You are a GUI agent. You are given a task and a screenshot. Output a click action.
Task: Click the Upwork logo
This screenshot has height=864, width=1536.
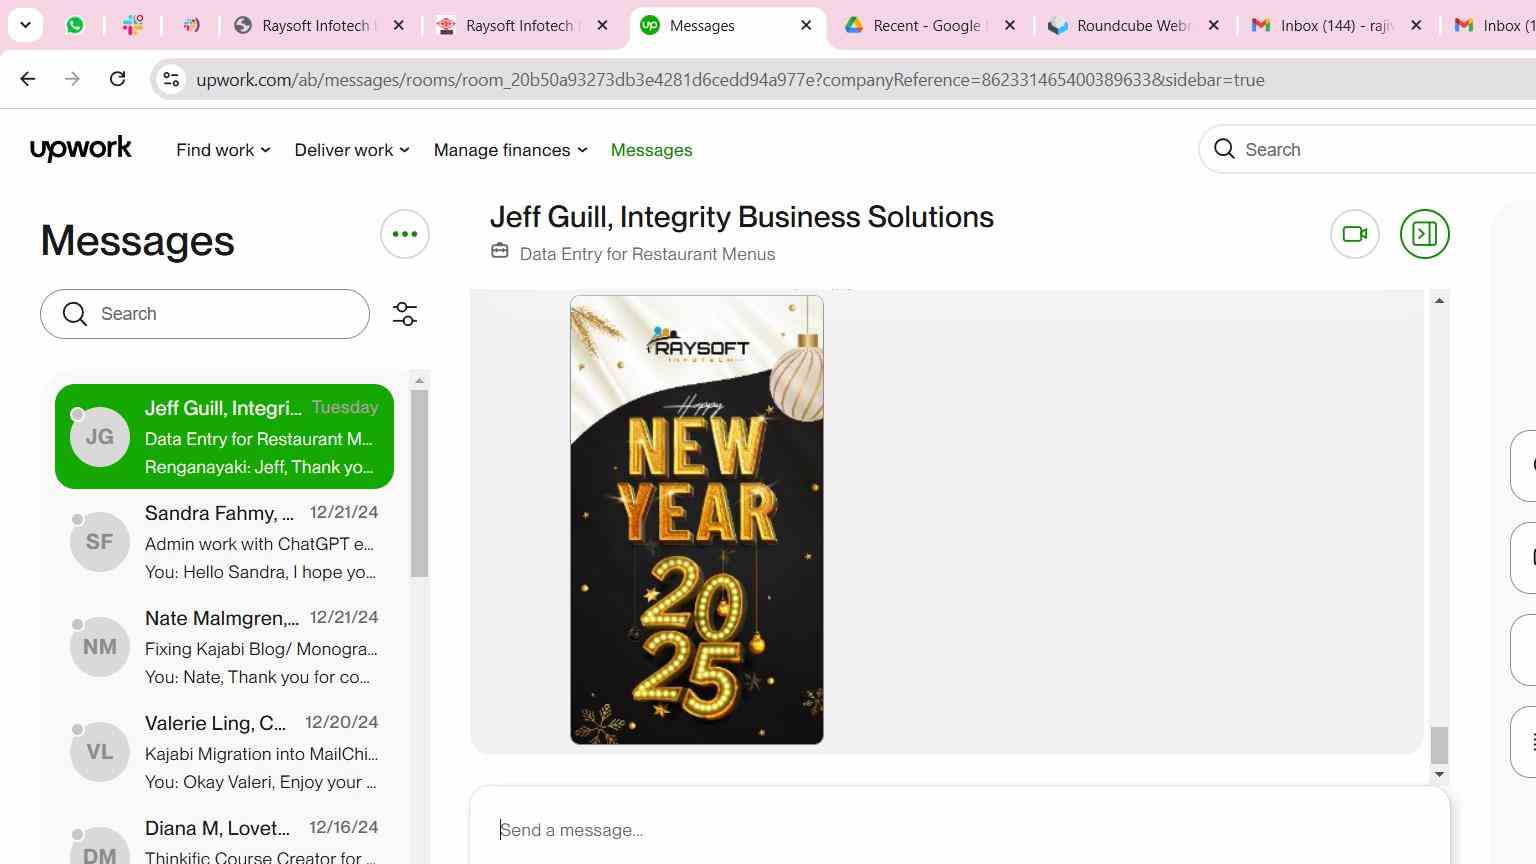point(81,149)
